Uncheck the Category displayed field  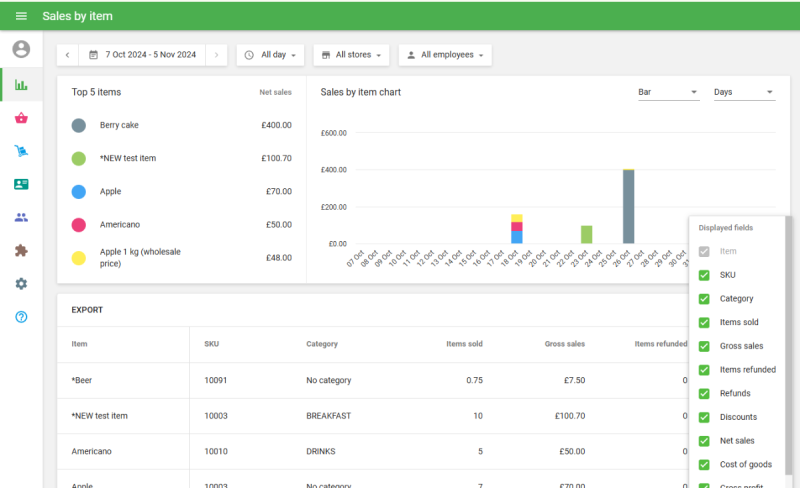click(705, 299)
